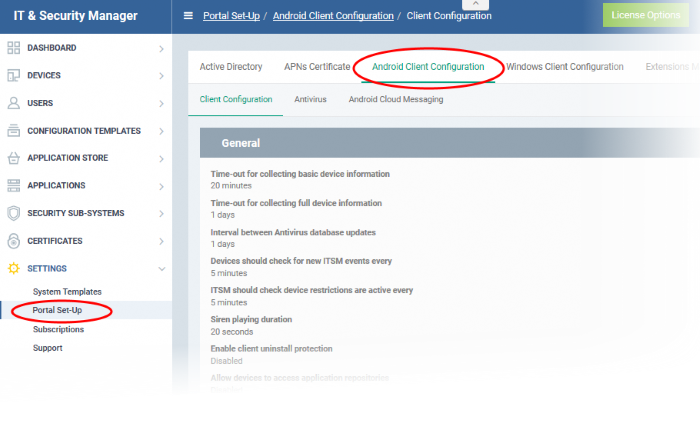The image size is (700, 434).
Task: Click the Applications list icon
Action: pyautogui.click(x=14, y=185)
